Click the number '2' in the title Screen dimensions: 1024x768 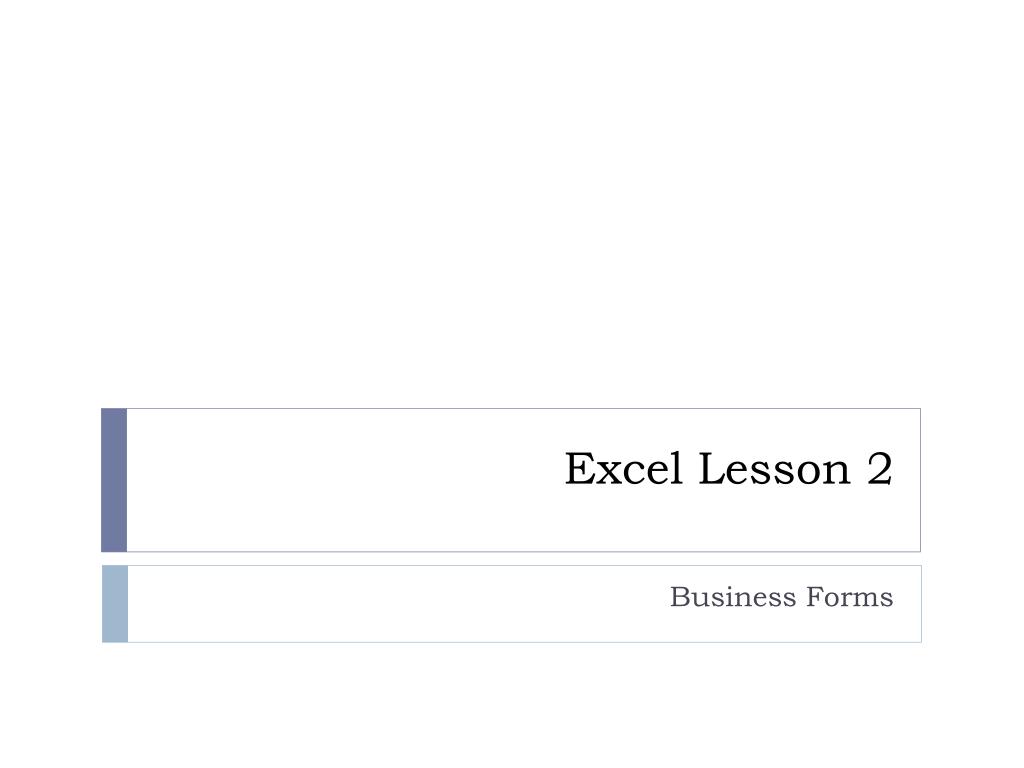click(x=880, y=468)
